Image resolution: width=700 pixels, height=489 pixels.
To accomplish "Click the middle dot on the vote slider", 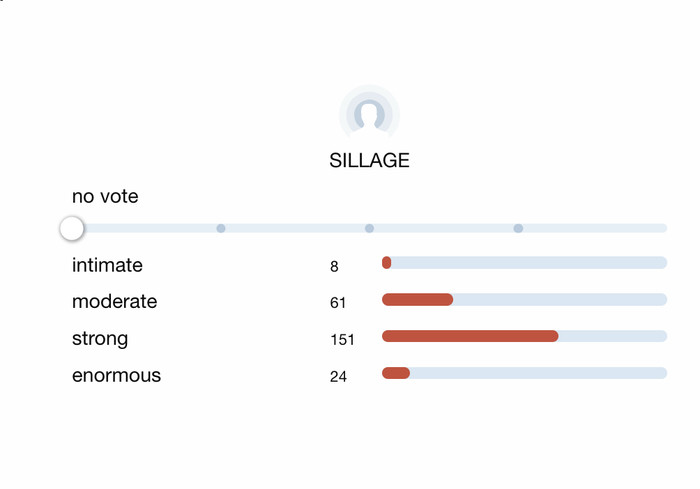I will 369,229.
